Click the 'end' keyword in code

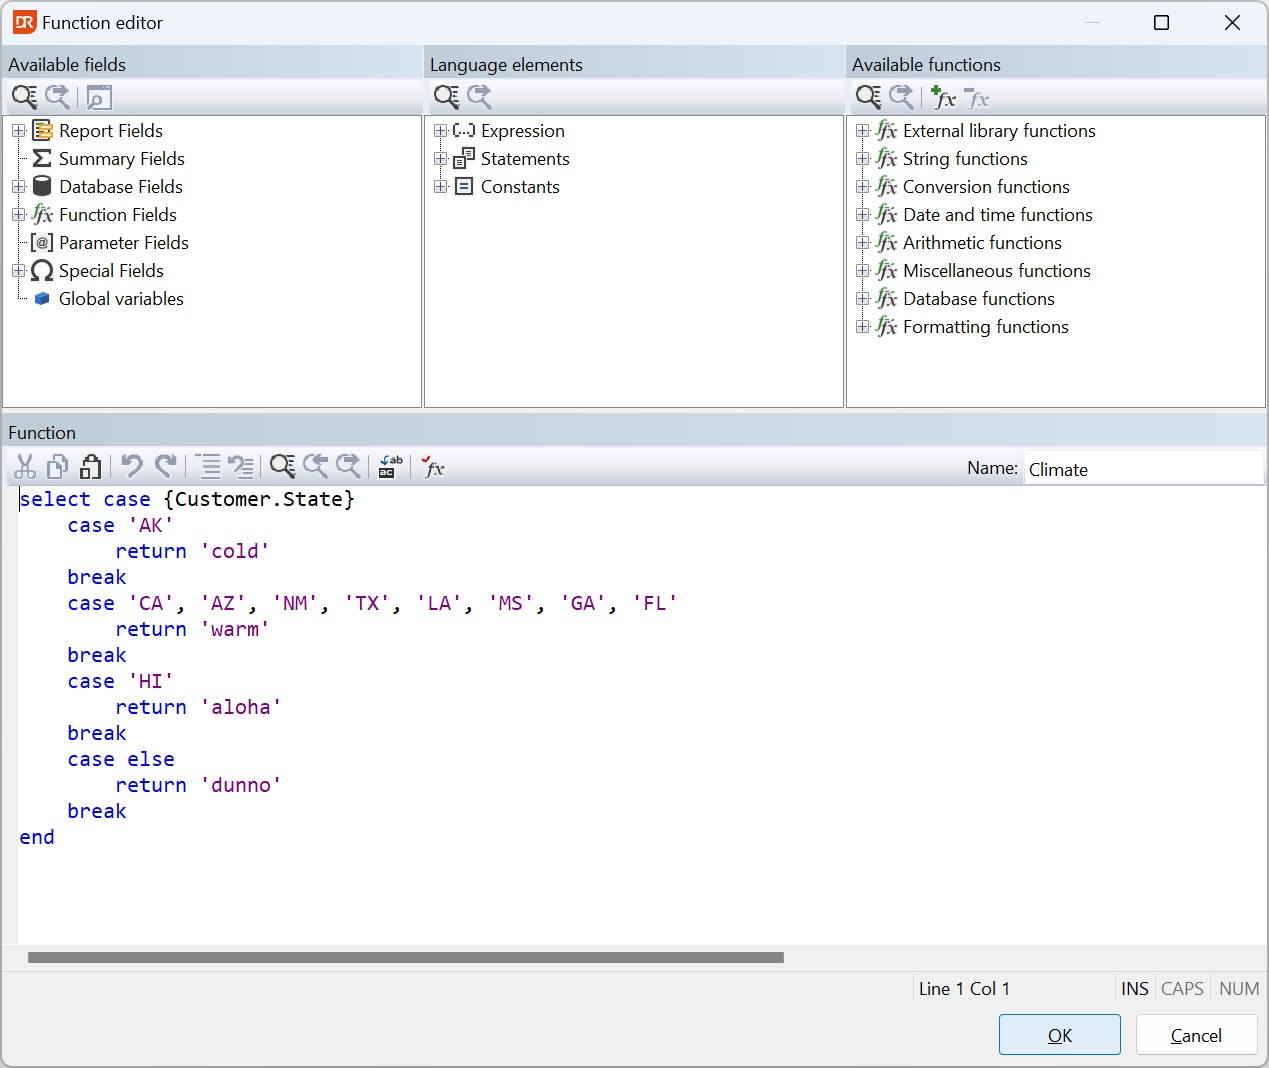coord(37,837)
